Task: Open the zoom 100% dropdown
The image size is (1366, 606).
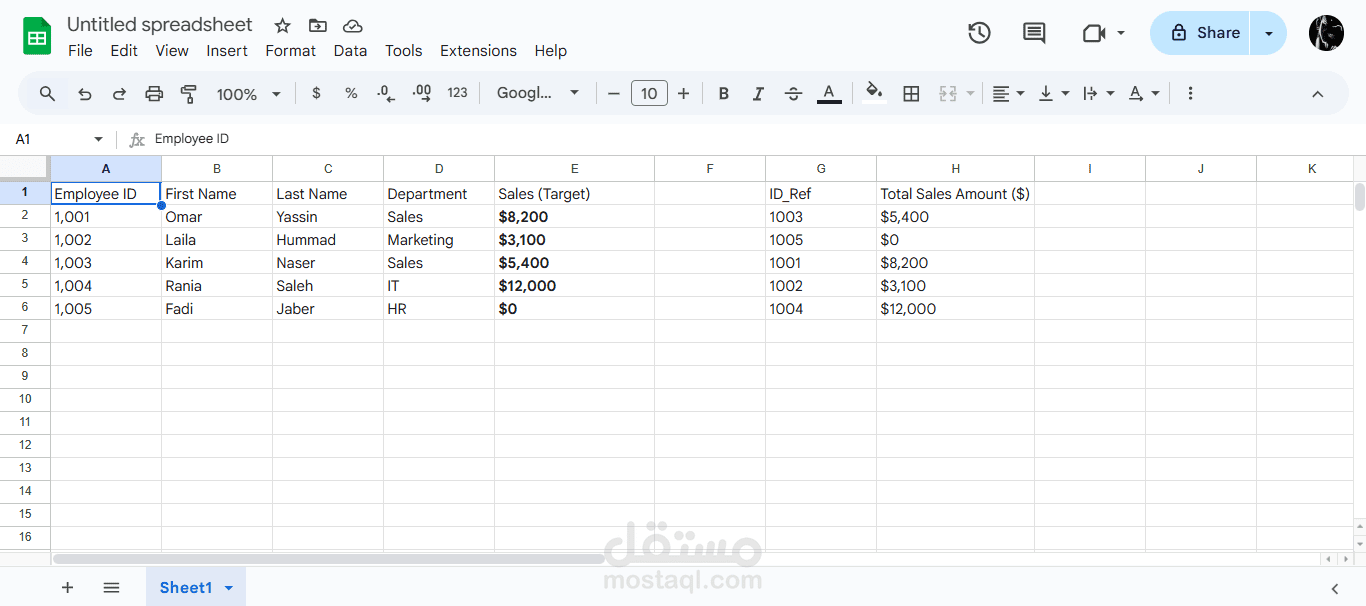Action: (x=248, y=94)
